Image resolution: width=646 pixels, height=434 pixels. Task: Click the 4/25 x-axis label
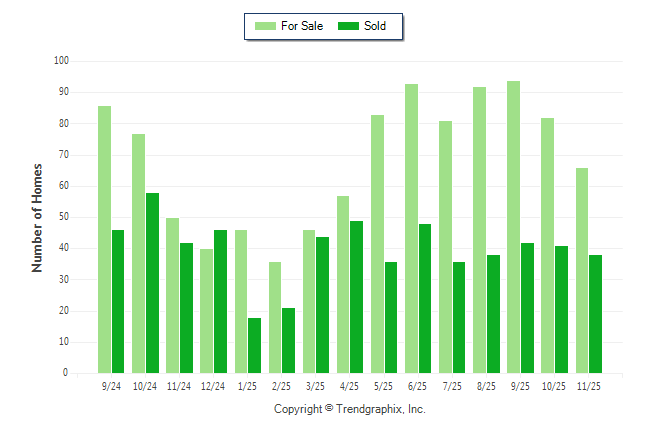349,385
